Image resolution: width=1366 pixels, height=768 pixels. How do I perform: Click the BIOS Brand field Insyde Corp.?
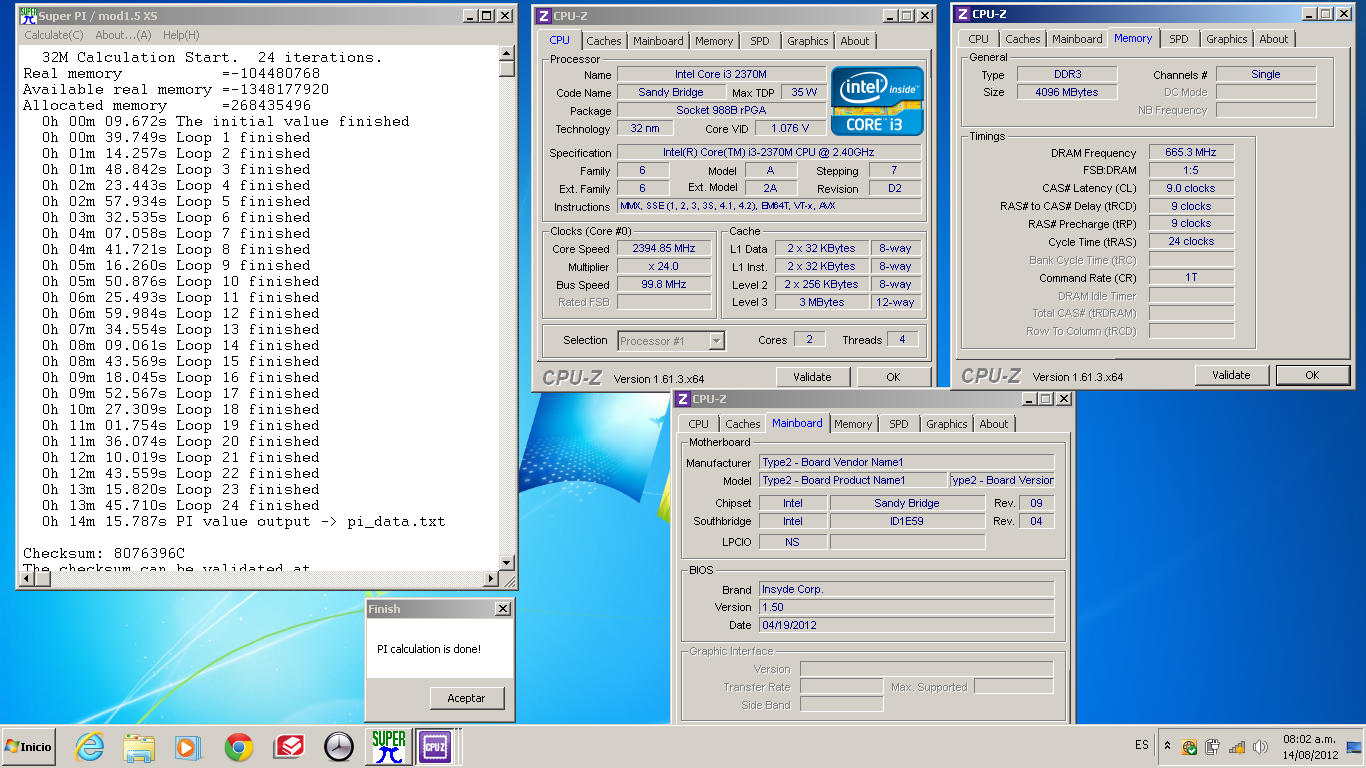[907, 589]
